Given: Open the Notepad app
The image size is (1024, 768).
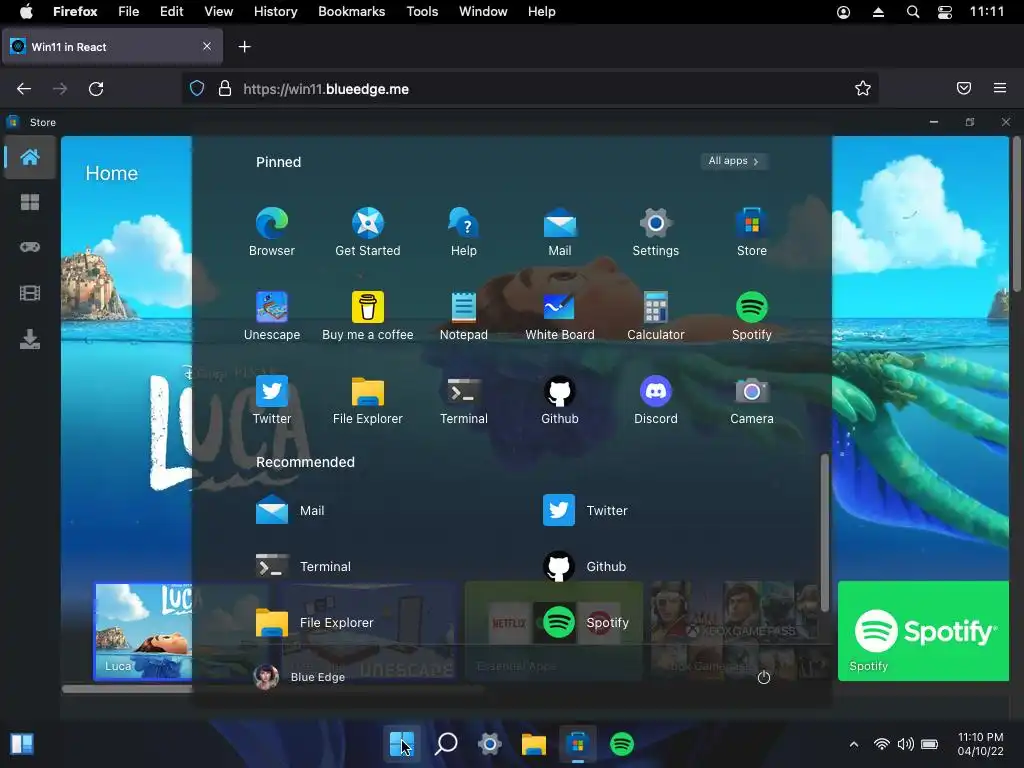Looking at the screenshot, I should pos(464,316).
